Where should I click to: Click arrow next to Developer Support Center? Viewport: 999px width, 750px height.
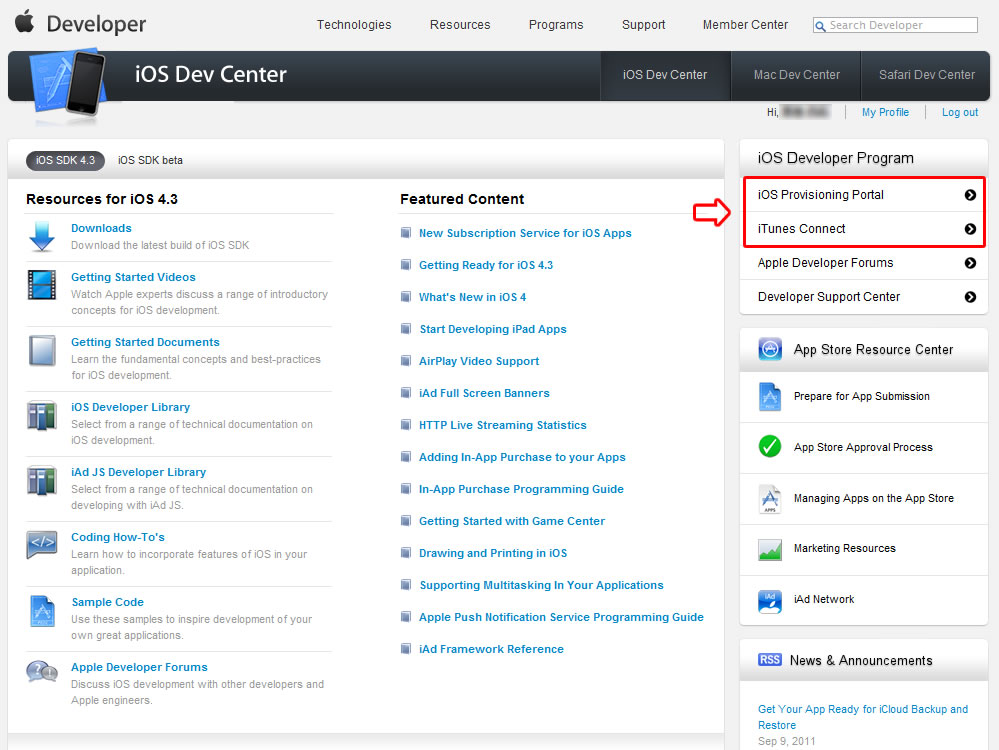pos(970,297)
